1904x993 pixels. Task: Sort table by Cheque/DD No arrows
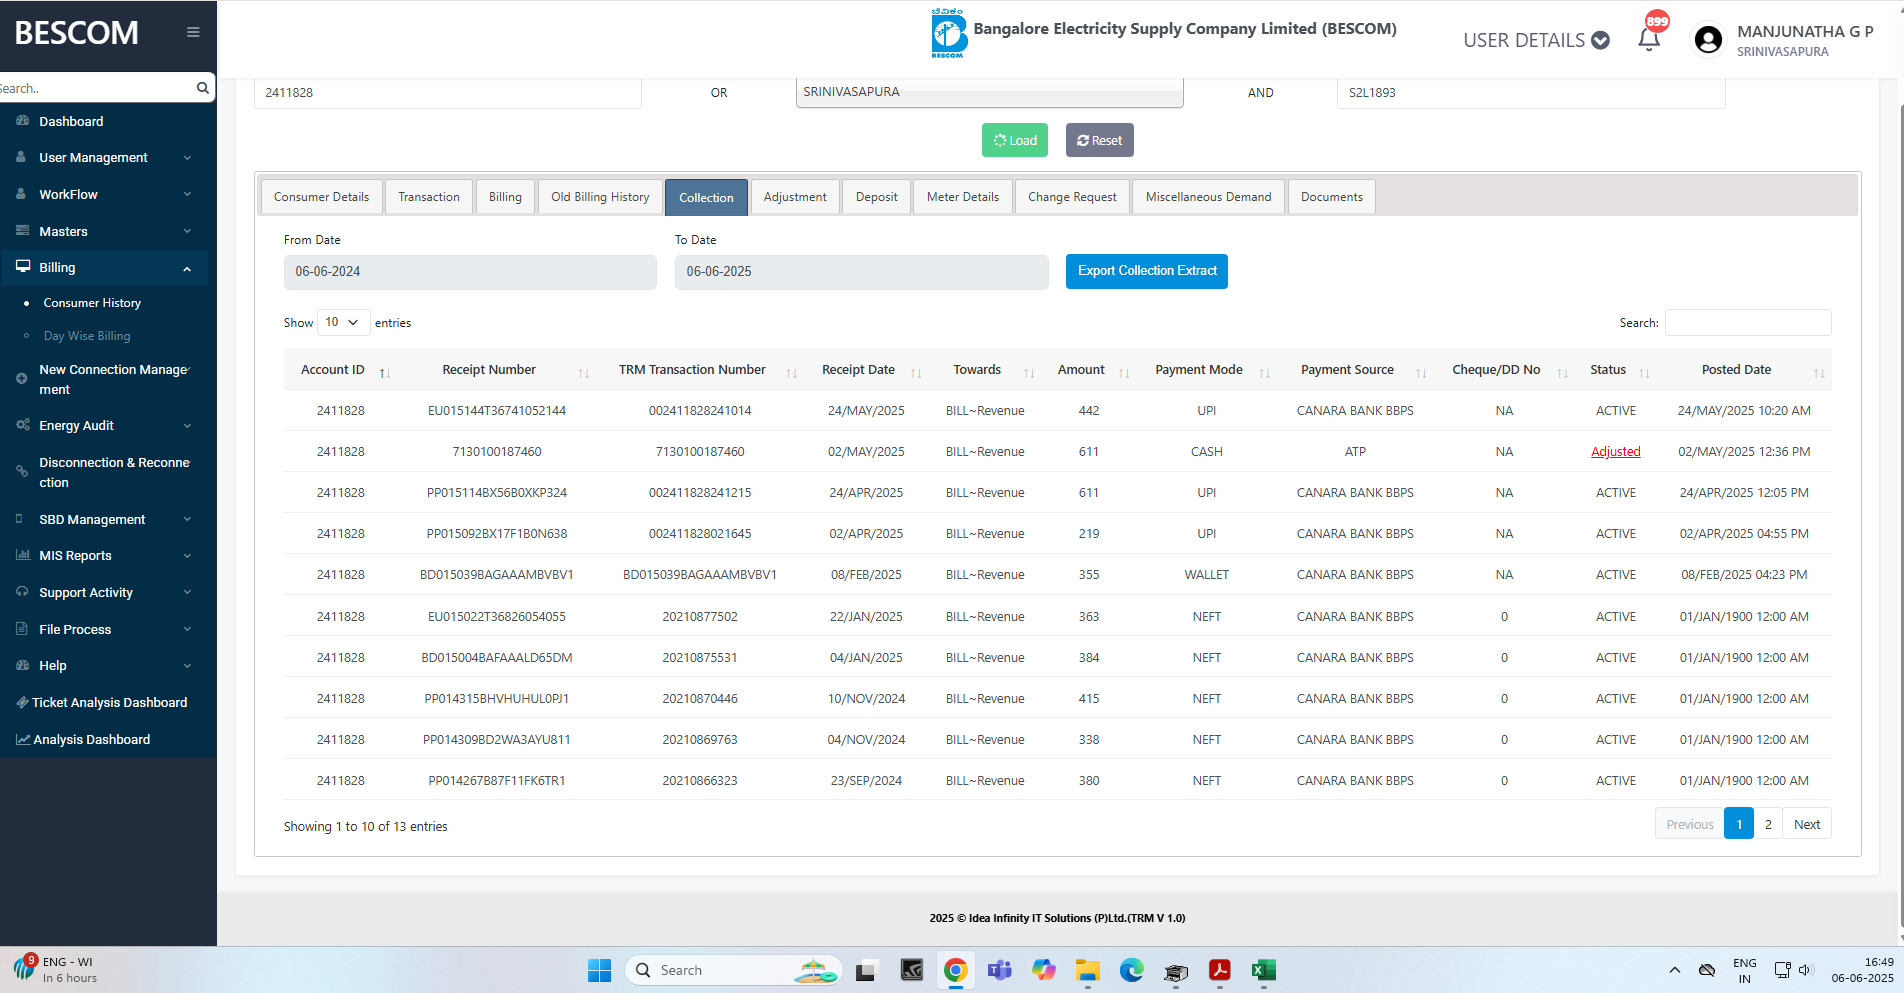(1563, 372)
